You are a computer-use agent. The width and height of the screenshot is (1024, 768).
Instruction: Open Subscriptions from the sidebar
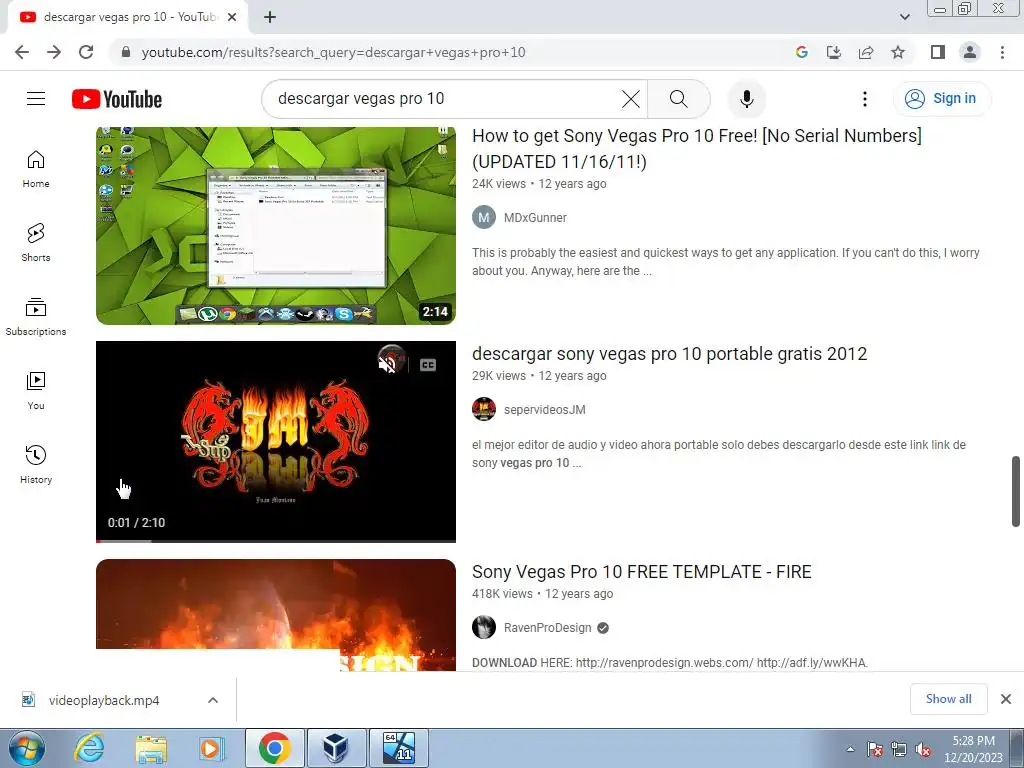[36, 317]
